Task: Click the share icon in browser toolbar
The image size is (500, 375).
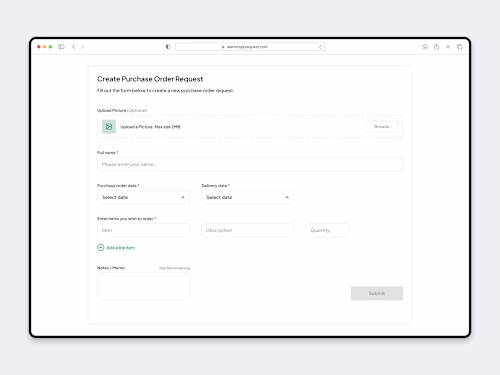Action: (436, 47)
